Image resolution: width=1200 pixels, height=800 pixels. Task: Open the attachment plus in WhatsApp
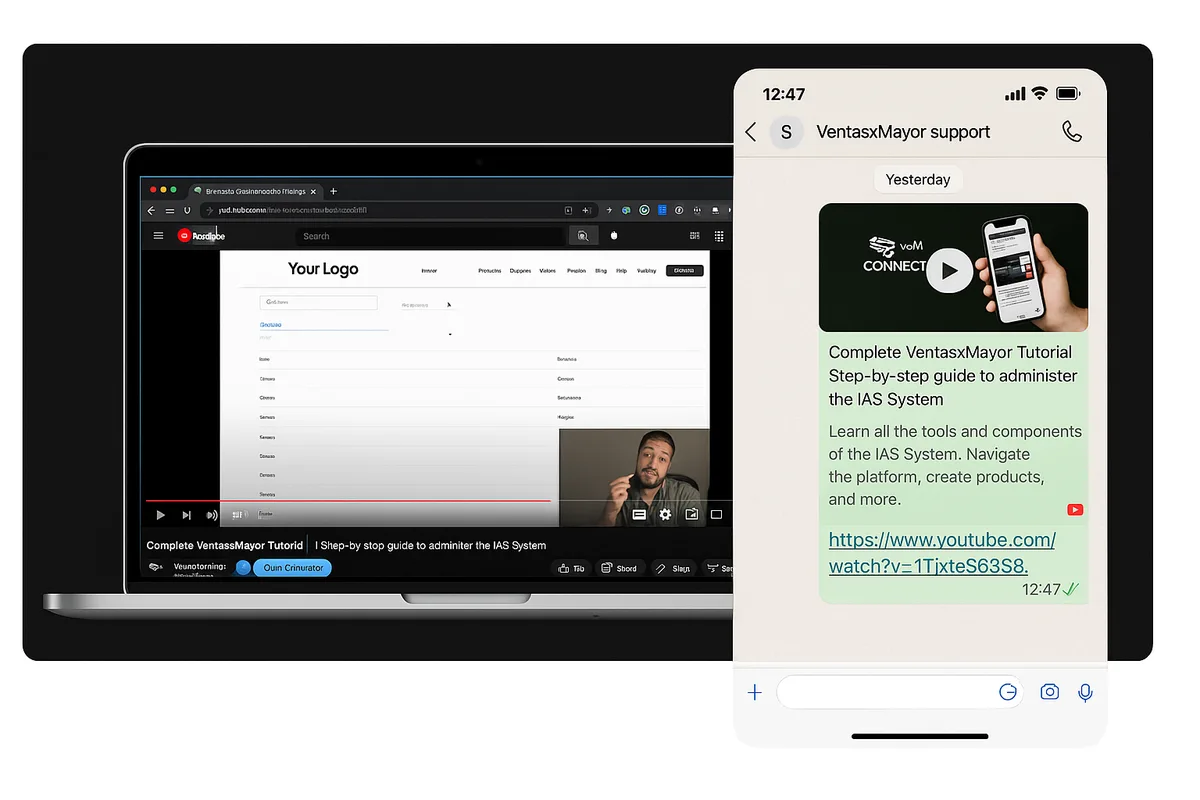pyautogui.click(x=754, y=691)
